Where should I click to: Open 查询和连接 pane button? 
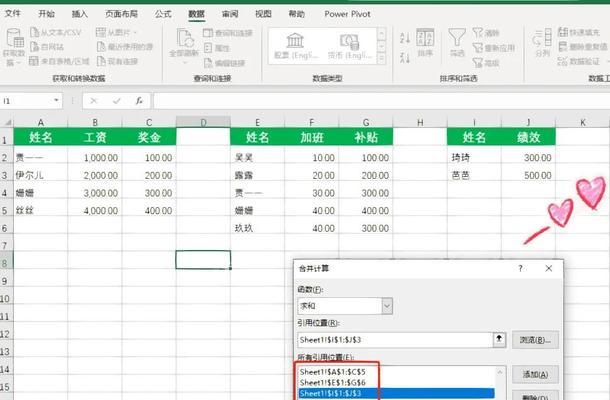click(228, 33)
